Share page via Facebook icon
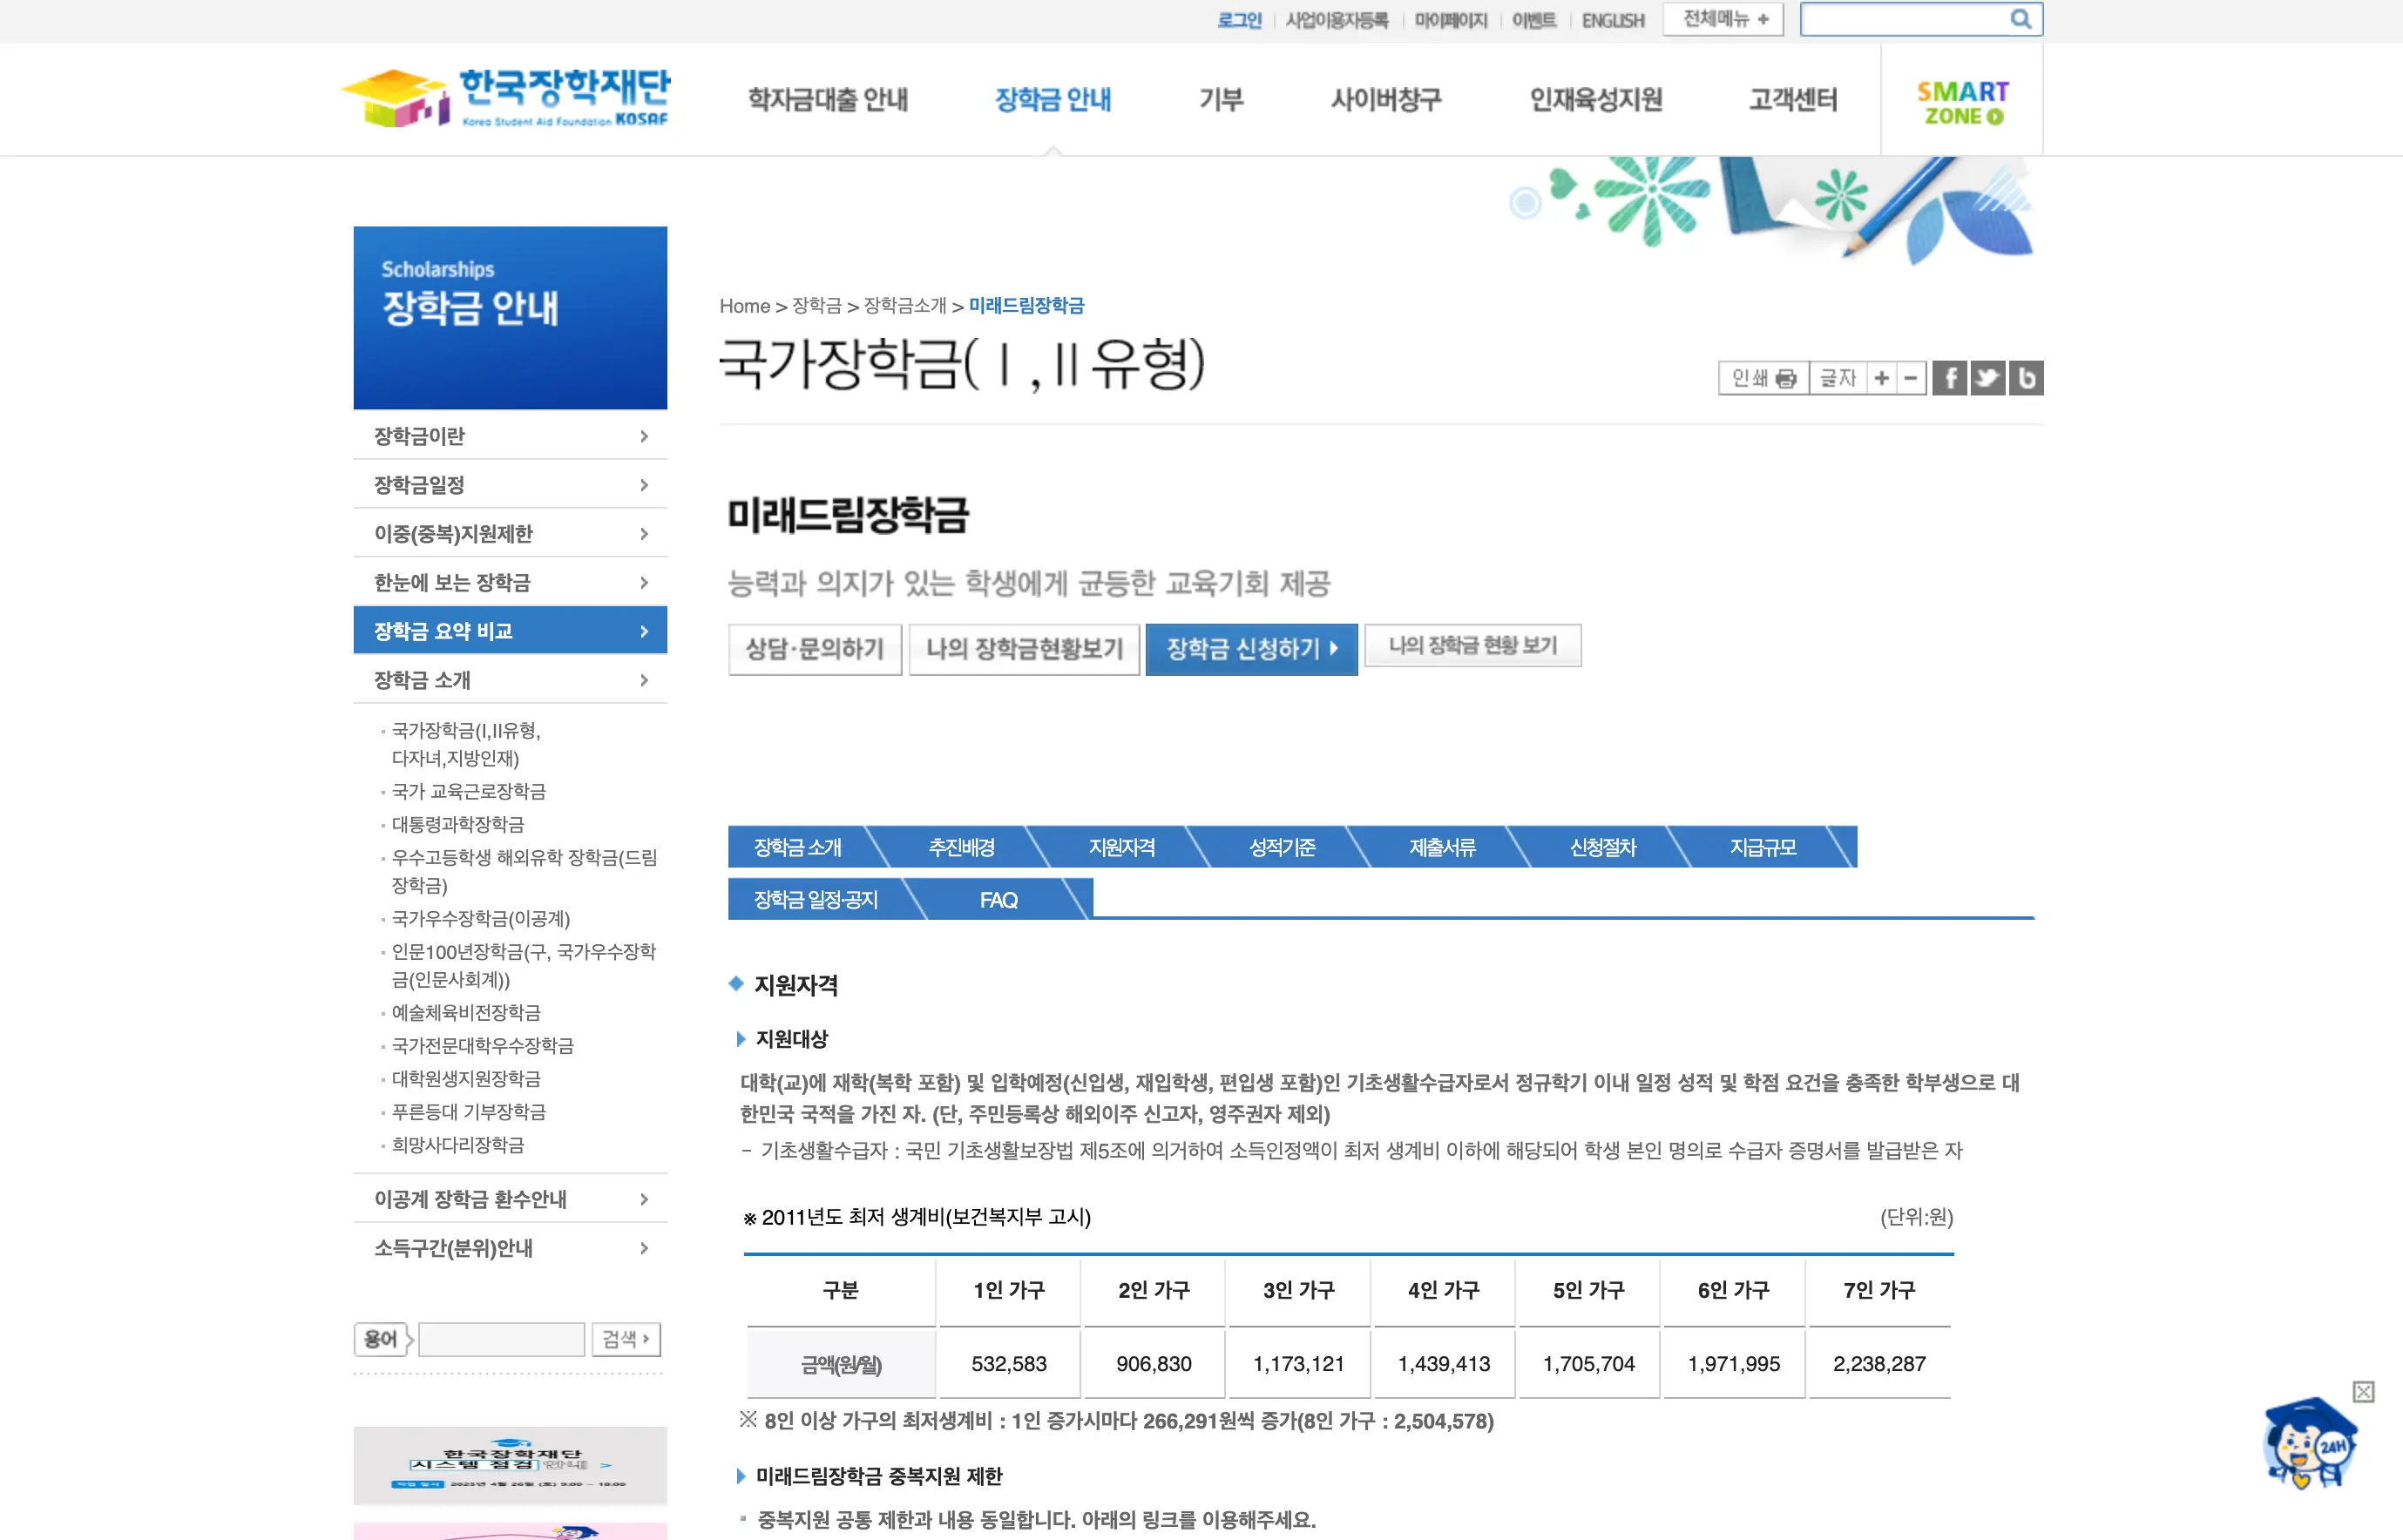This screenshot has height=1540, width=2403. 1949,378
